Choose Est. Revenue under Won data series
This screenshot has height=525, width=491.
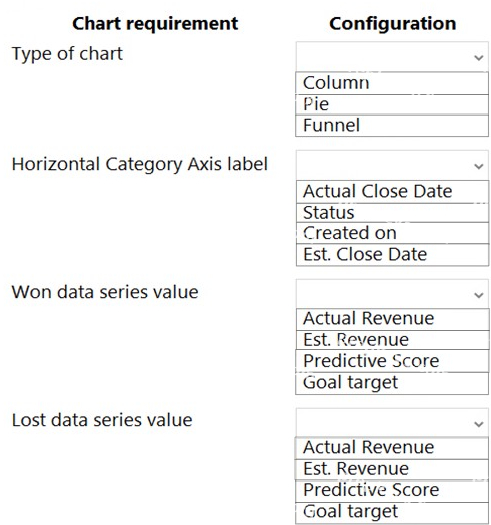tap(392, 340)
